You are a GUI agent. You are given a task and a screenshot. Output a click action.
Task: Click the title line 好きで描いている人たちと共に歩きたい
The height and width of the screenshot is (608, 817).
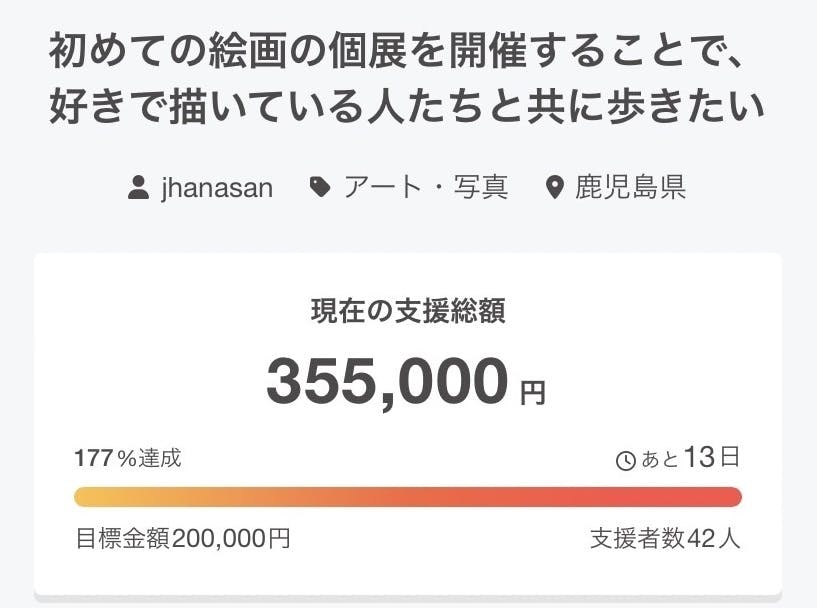pyautogui.click(x=408, y=106)
